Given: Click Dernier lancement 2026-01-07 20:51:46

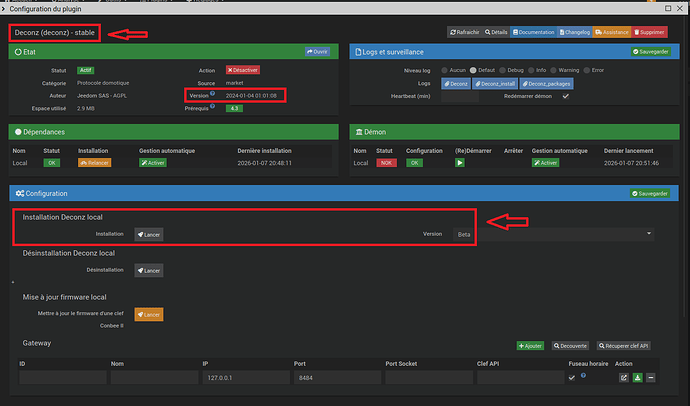Looking at the screenshot, I should click(x=631, y=163).
